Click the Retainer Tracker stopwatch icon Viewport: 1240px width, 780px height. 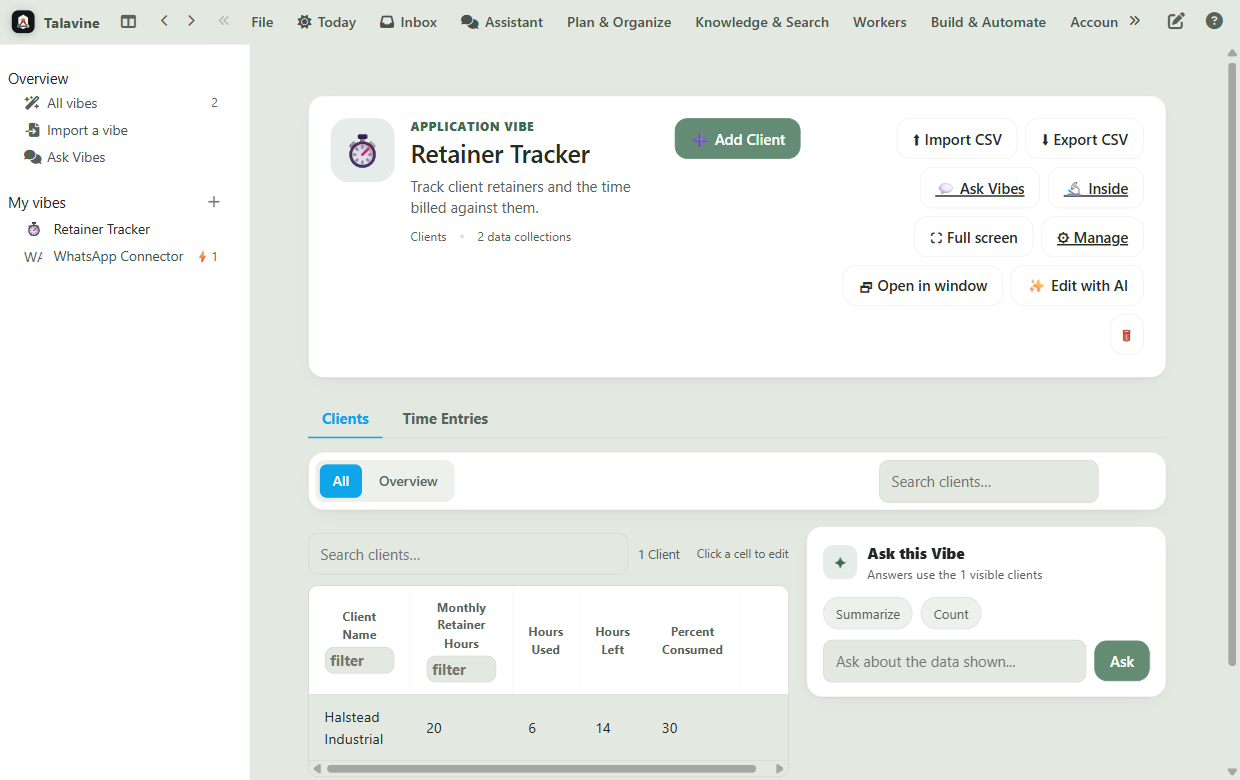363,151
